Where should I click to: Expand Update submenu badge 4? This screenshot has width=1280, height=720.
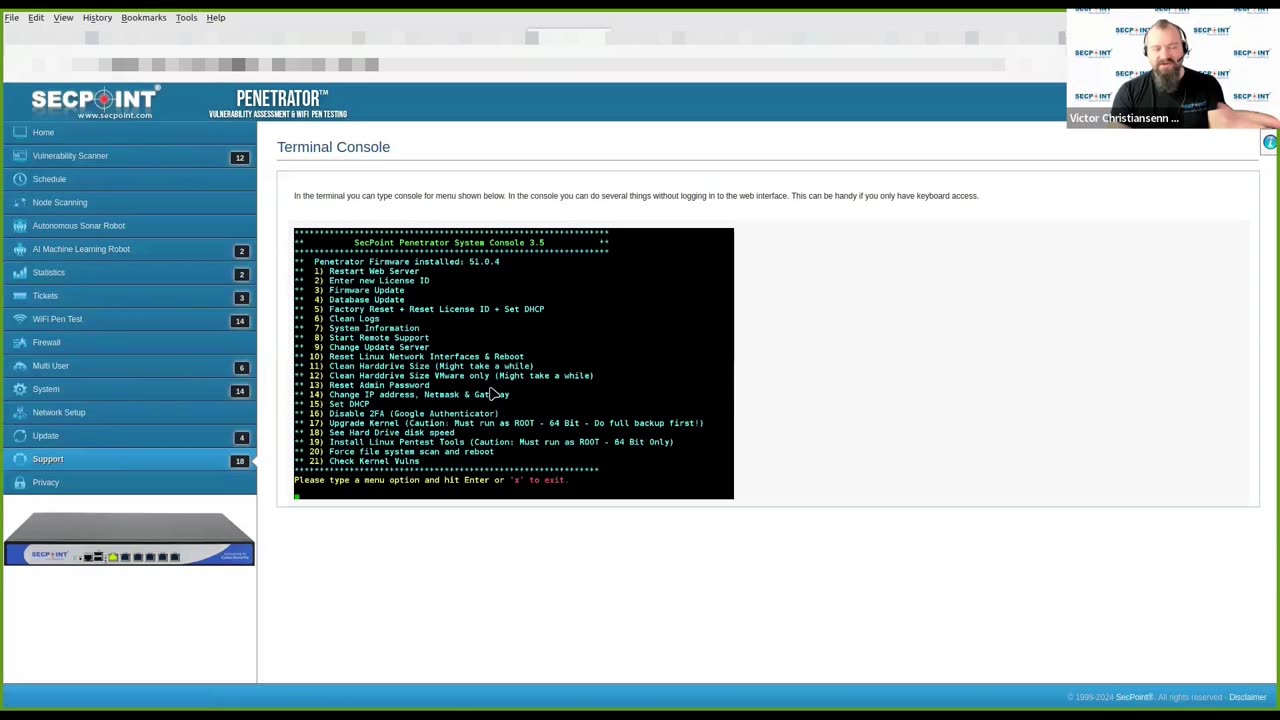(239, 437)
